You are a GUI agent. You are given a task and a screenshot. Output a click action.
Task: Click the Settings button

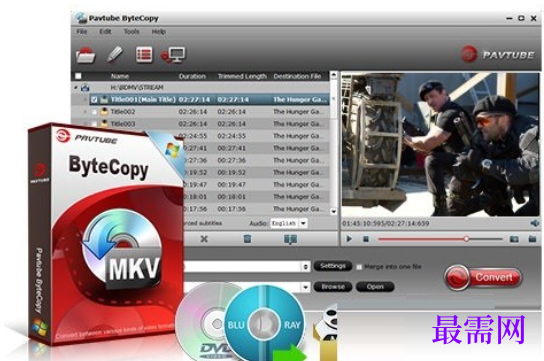pos(333,266)
